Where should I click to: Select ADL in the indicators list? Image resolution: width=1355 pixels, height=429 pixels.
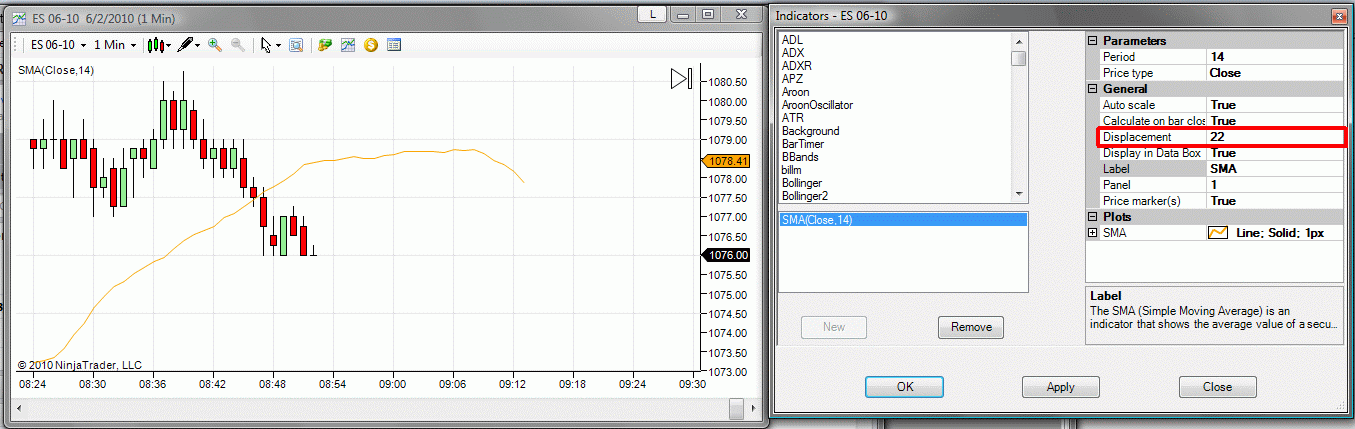pos(792,40)
